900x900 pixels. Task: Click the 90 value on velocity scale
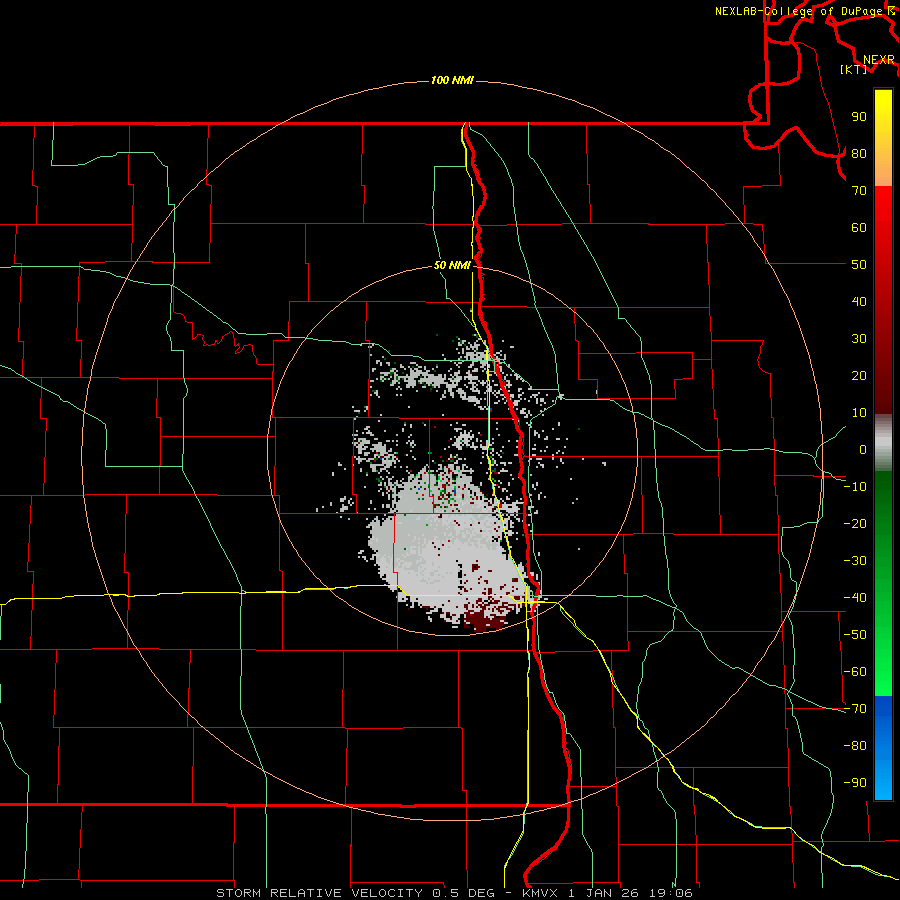[859, 117]
